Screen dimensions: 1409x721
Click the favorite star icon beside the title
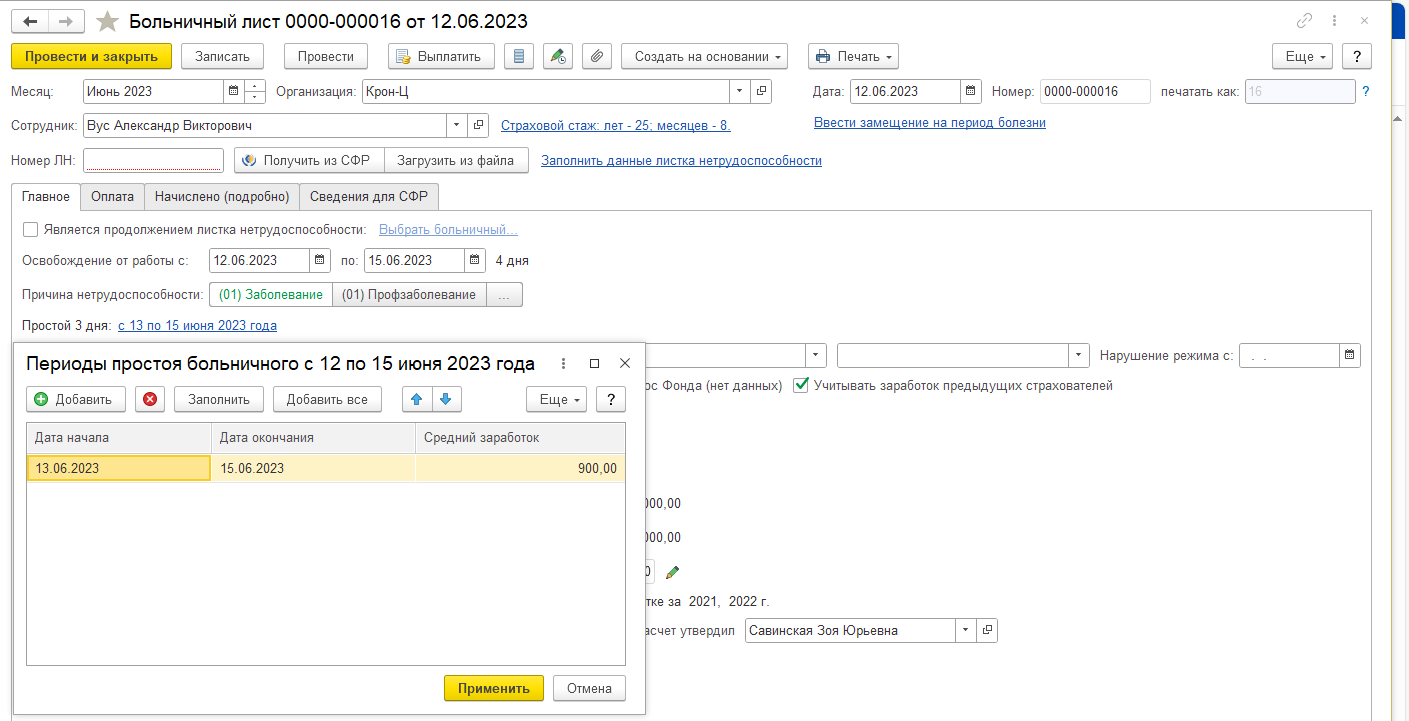point(107,21)
